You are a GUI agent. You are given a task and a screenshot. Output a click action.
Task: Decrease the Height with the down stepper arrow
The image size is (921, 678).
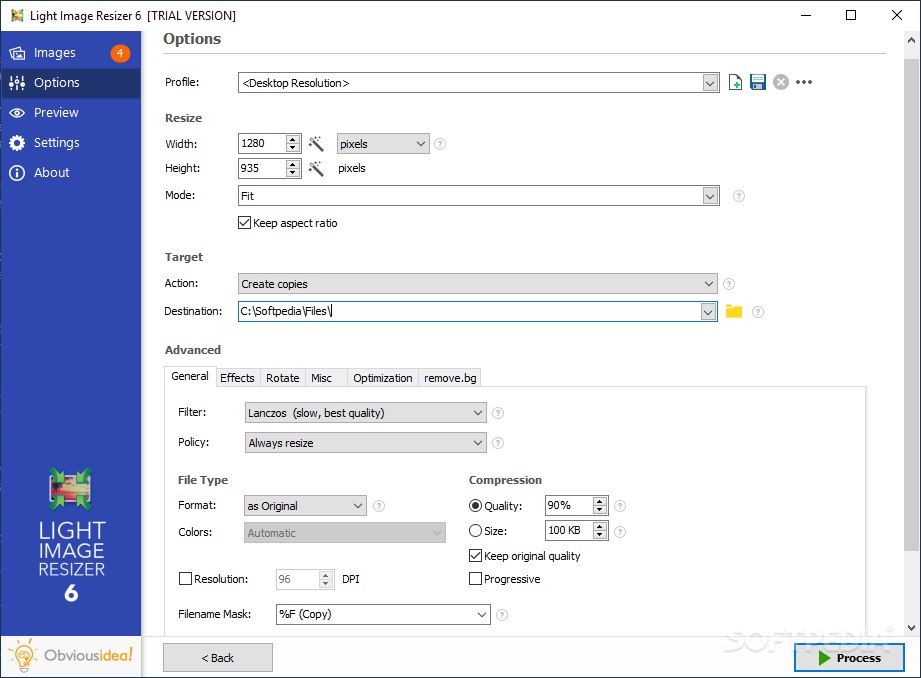(293, 173)
